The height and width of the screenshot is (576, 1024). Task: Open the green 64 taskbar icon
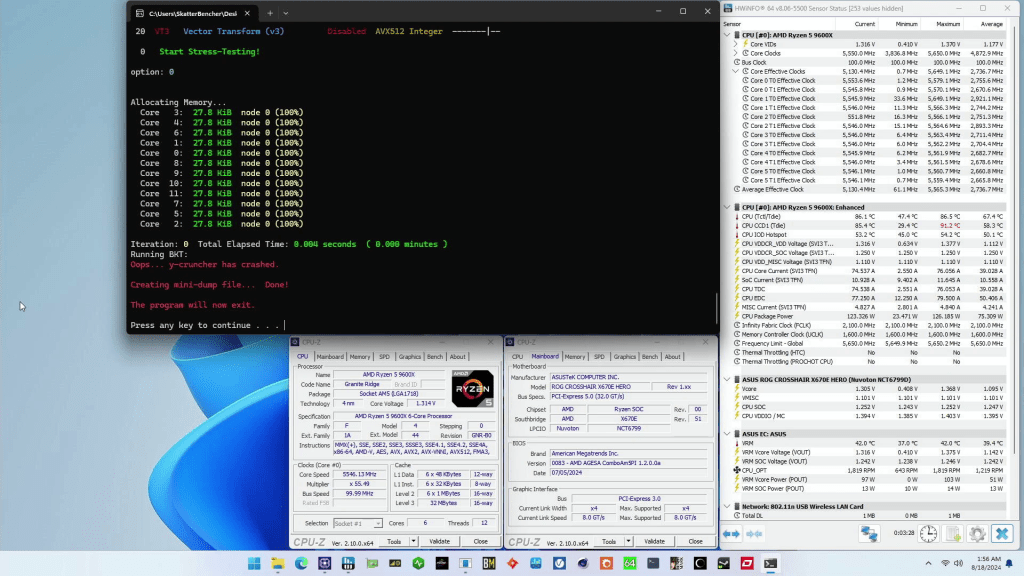tap(630, 563)
